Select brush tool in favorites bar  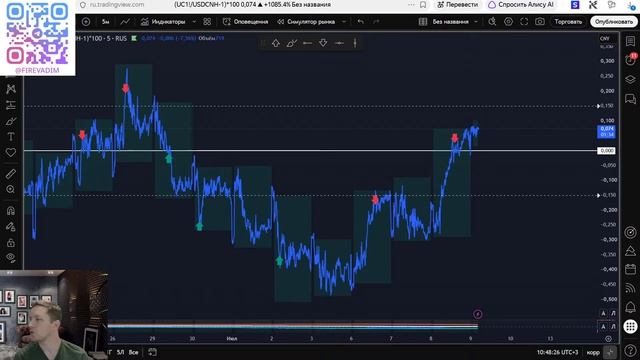(291, 43)
